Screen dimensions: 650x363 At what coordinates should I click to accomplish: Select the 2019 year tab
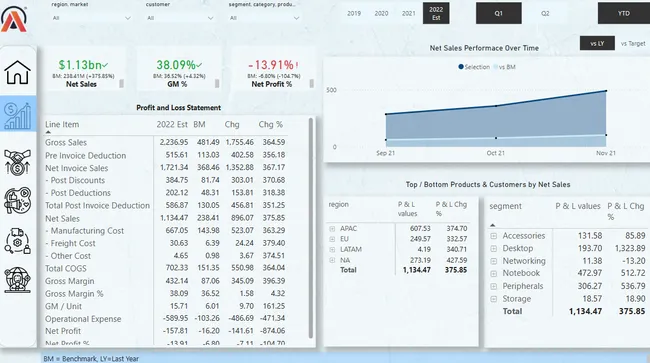[x=354, y=13]
